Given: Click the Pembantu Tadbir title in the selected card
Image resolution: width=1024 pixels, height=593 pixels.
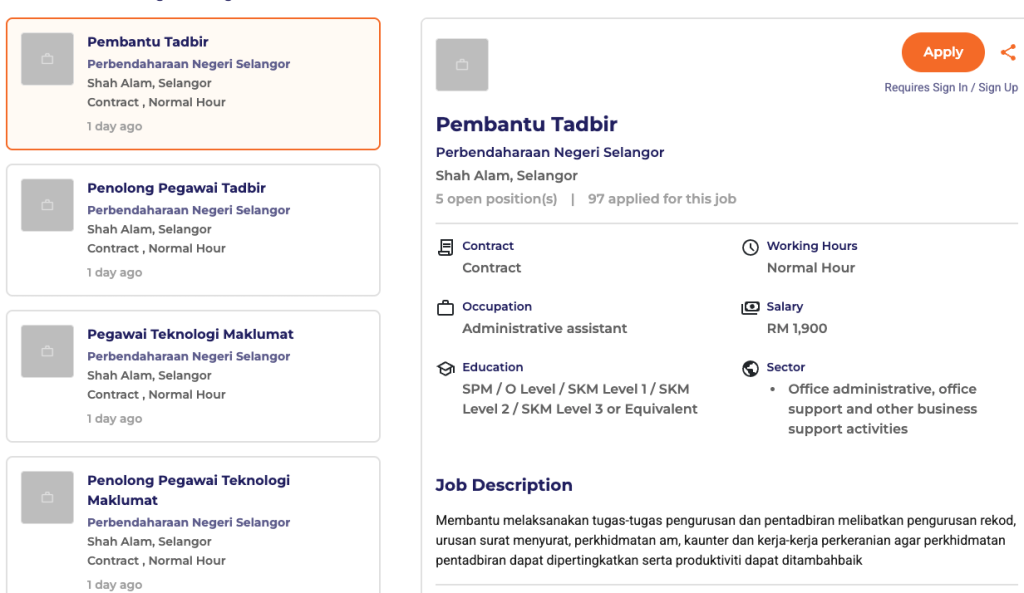Looking at the screenshot, I should 148,42.
